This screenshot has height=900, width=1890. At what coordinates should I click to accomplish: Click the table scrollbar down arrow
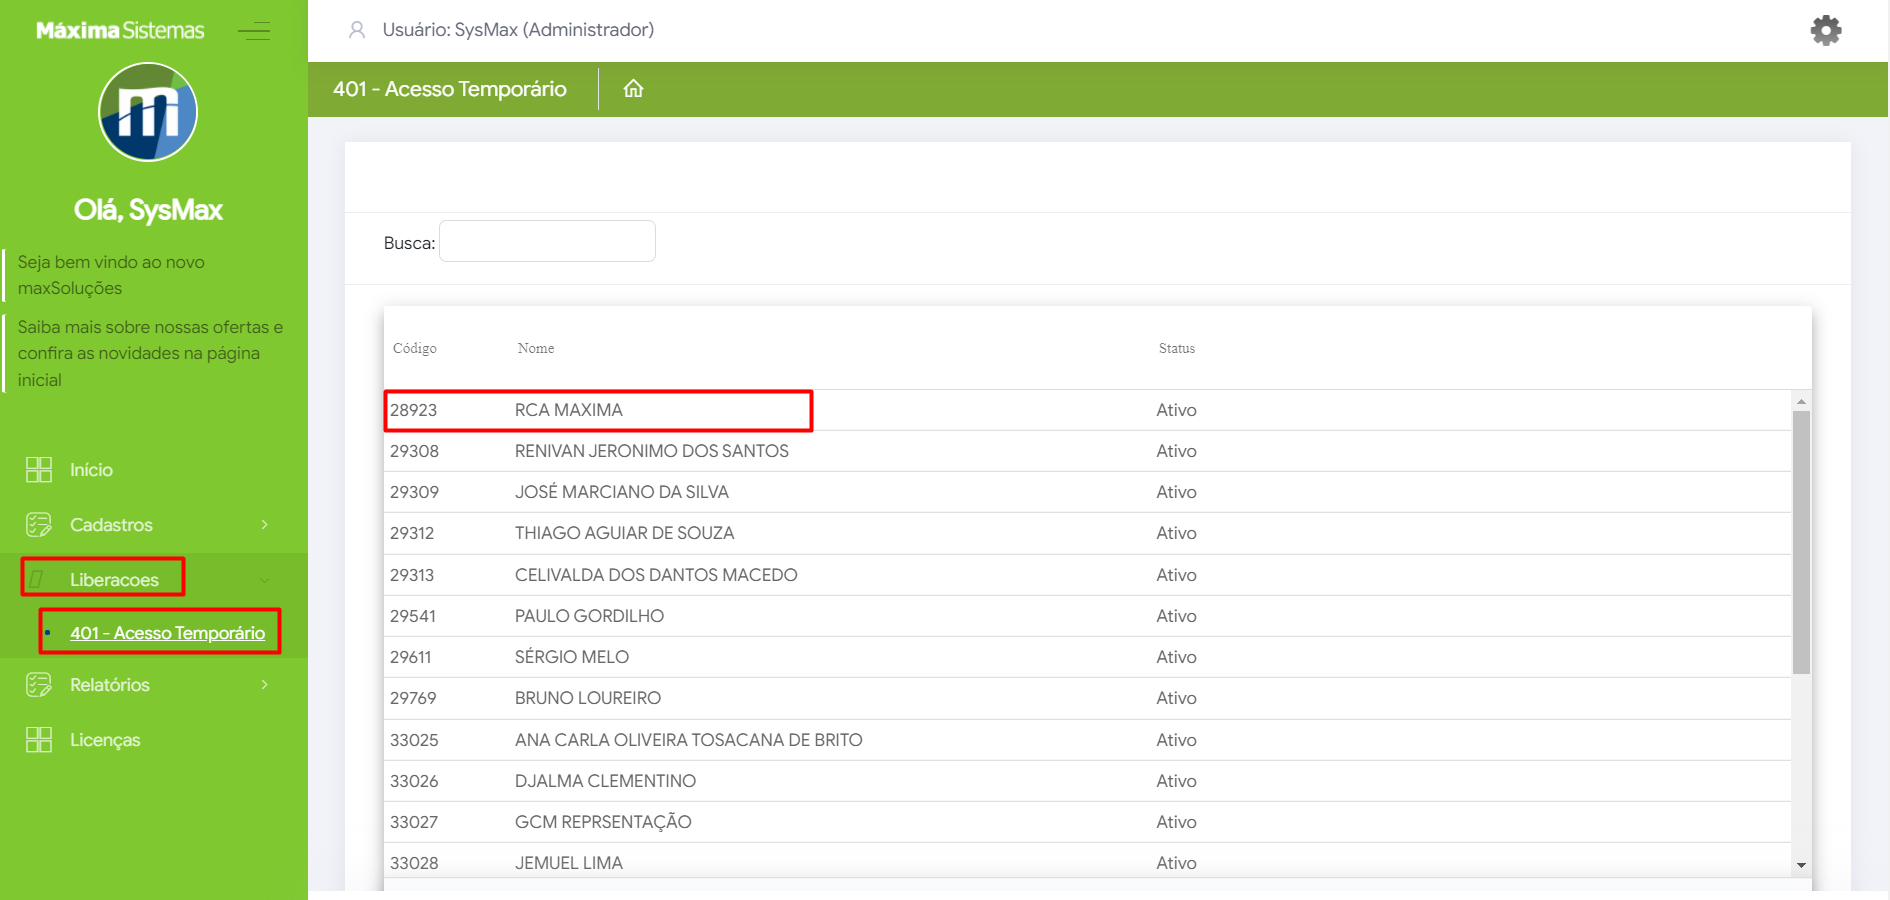[x=1801, y=865]
